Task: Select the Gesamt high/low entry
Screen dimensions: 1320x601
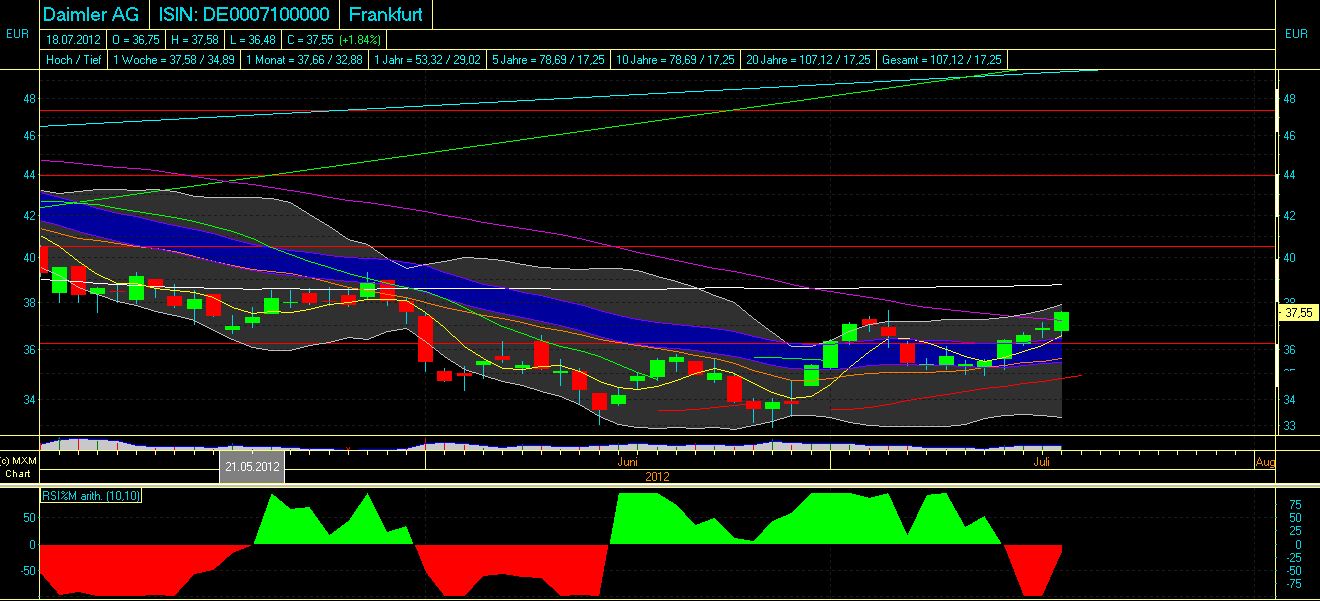Action: 942,60
